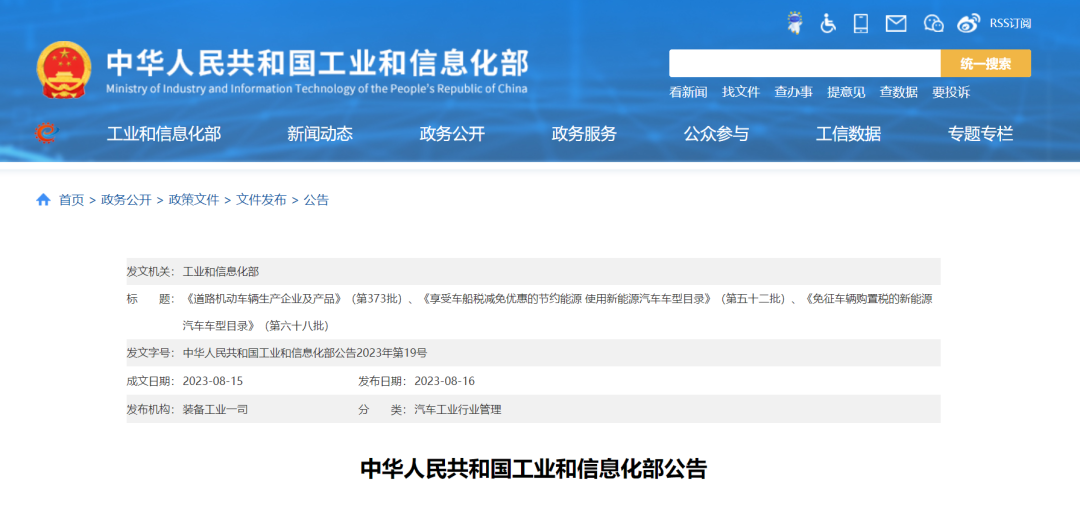
Task: Click the national emblem logo
Action: 63,69
